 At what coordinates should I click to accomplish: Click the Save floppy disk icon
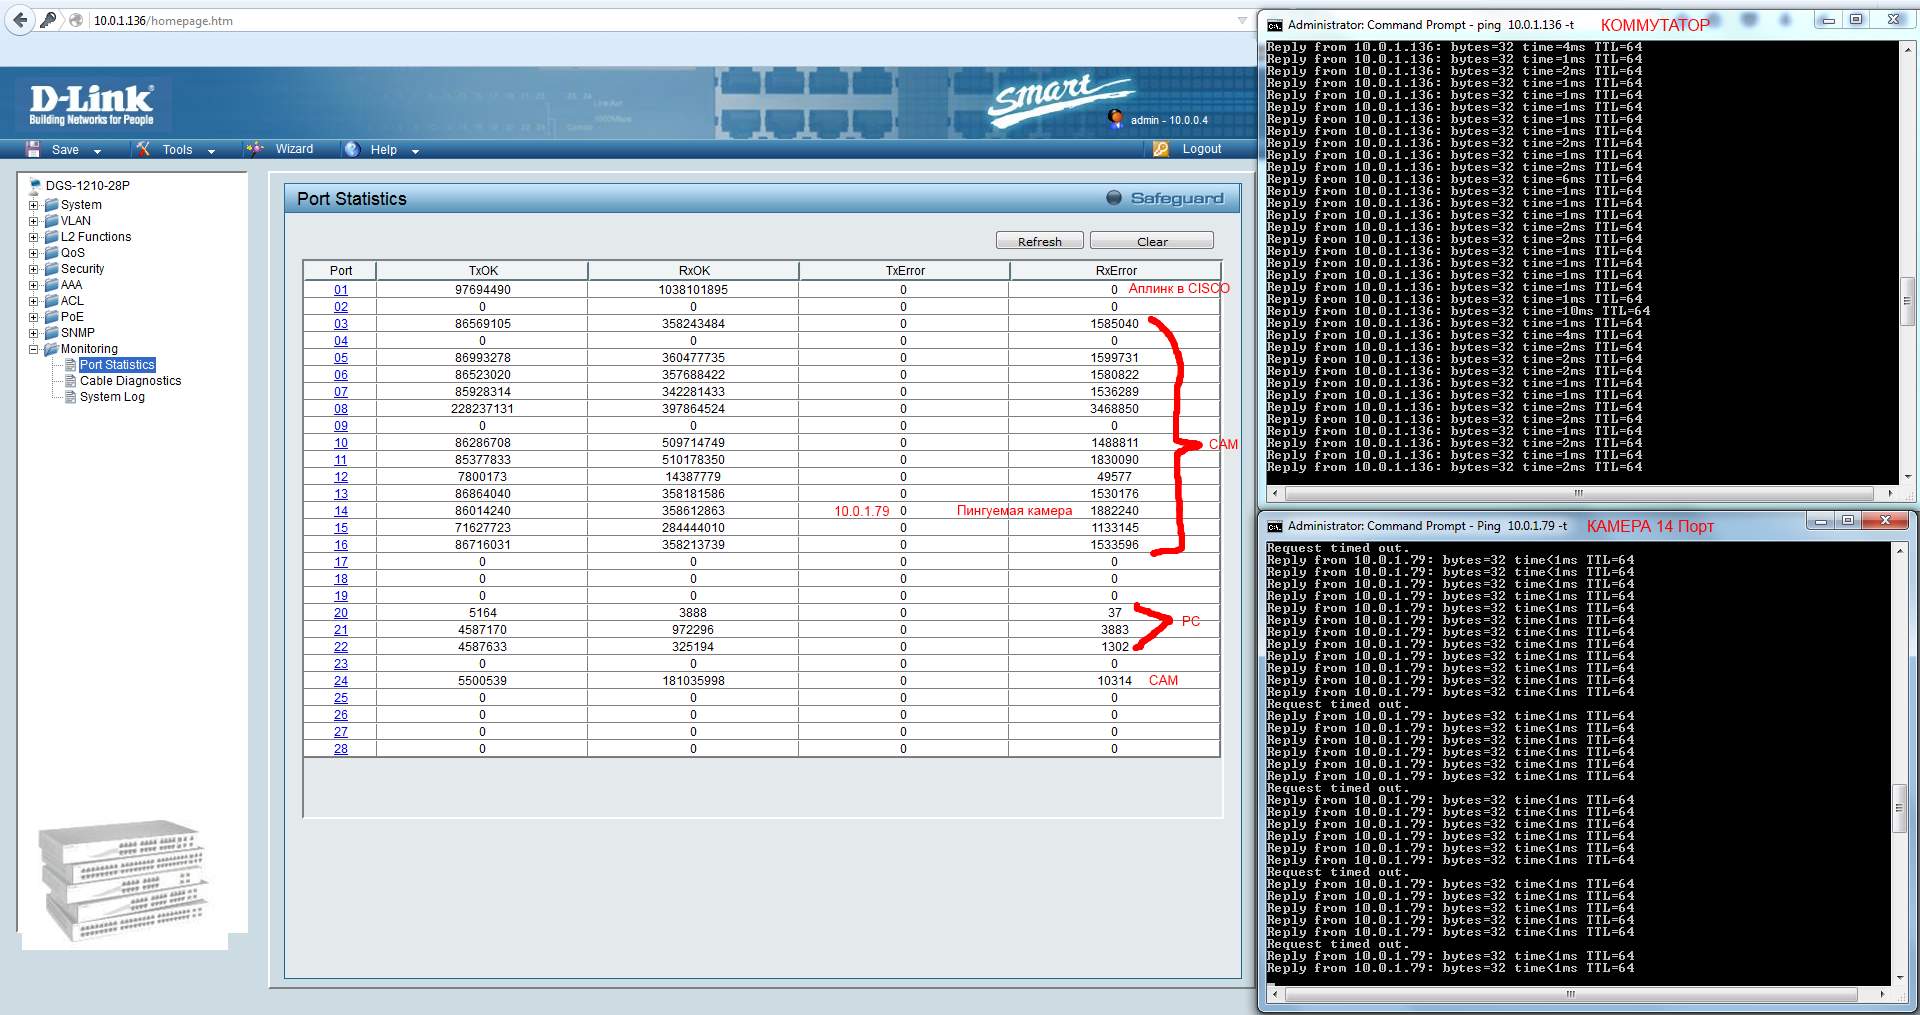(33, 149)
